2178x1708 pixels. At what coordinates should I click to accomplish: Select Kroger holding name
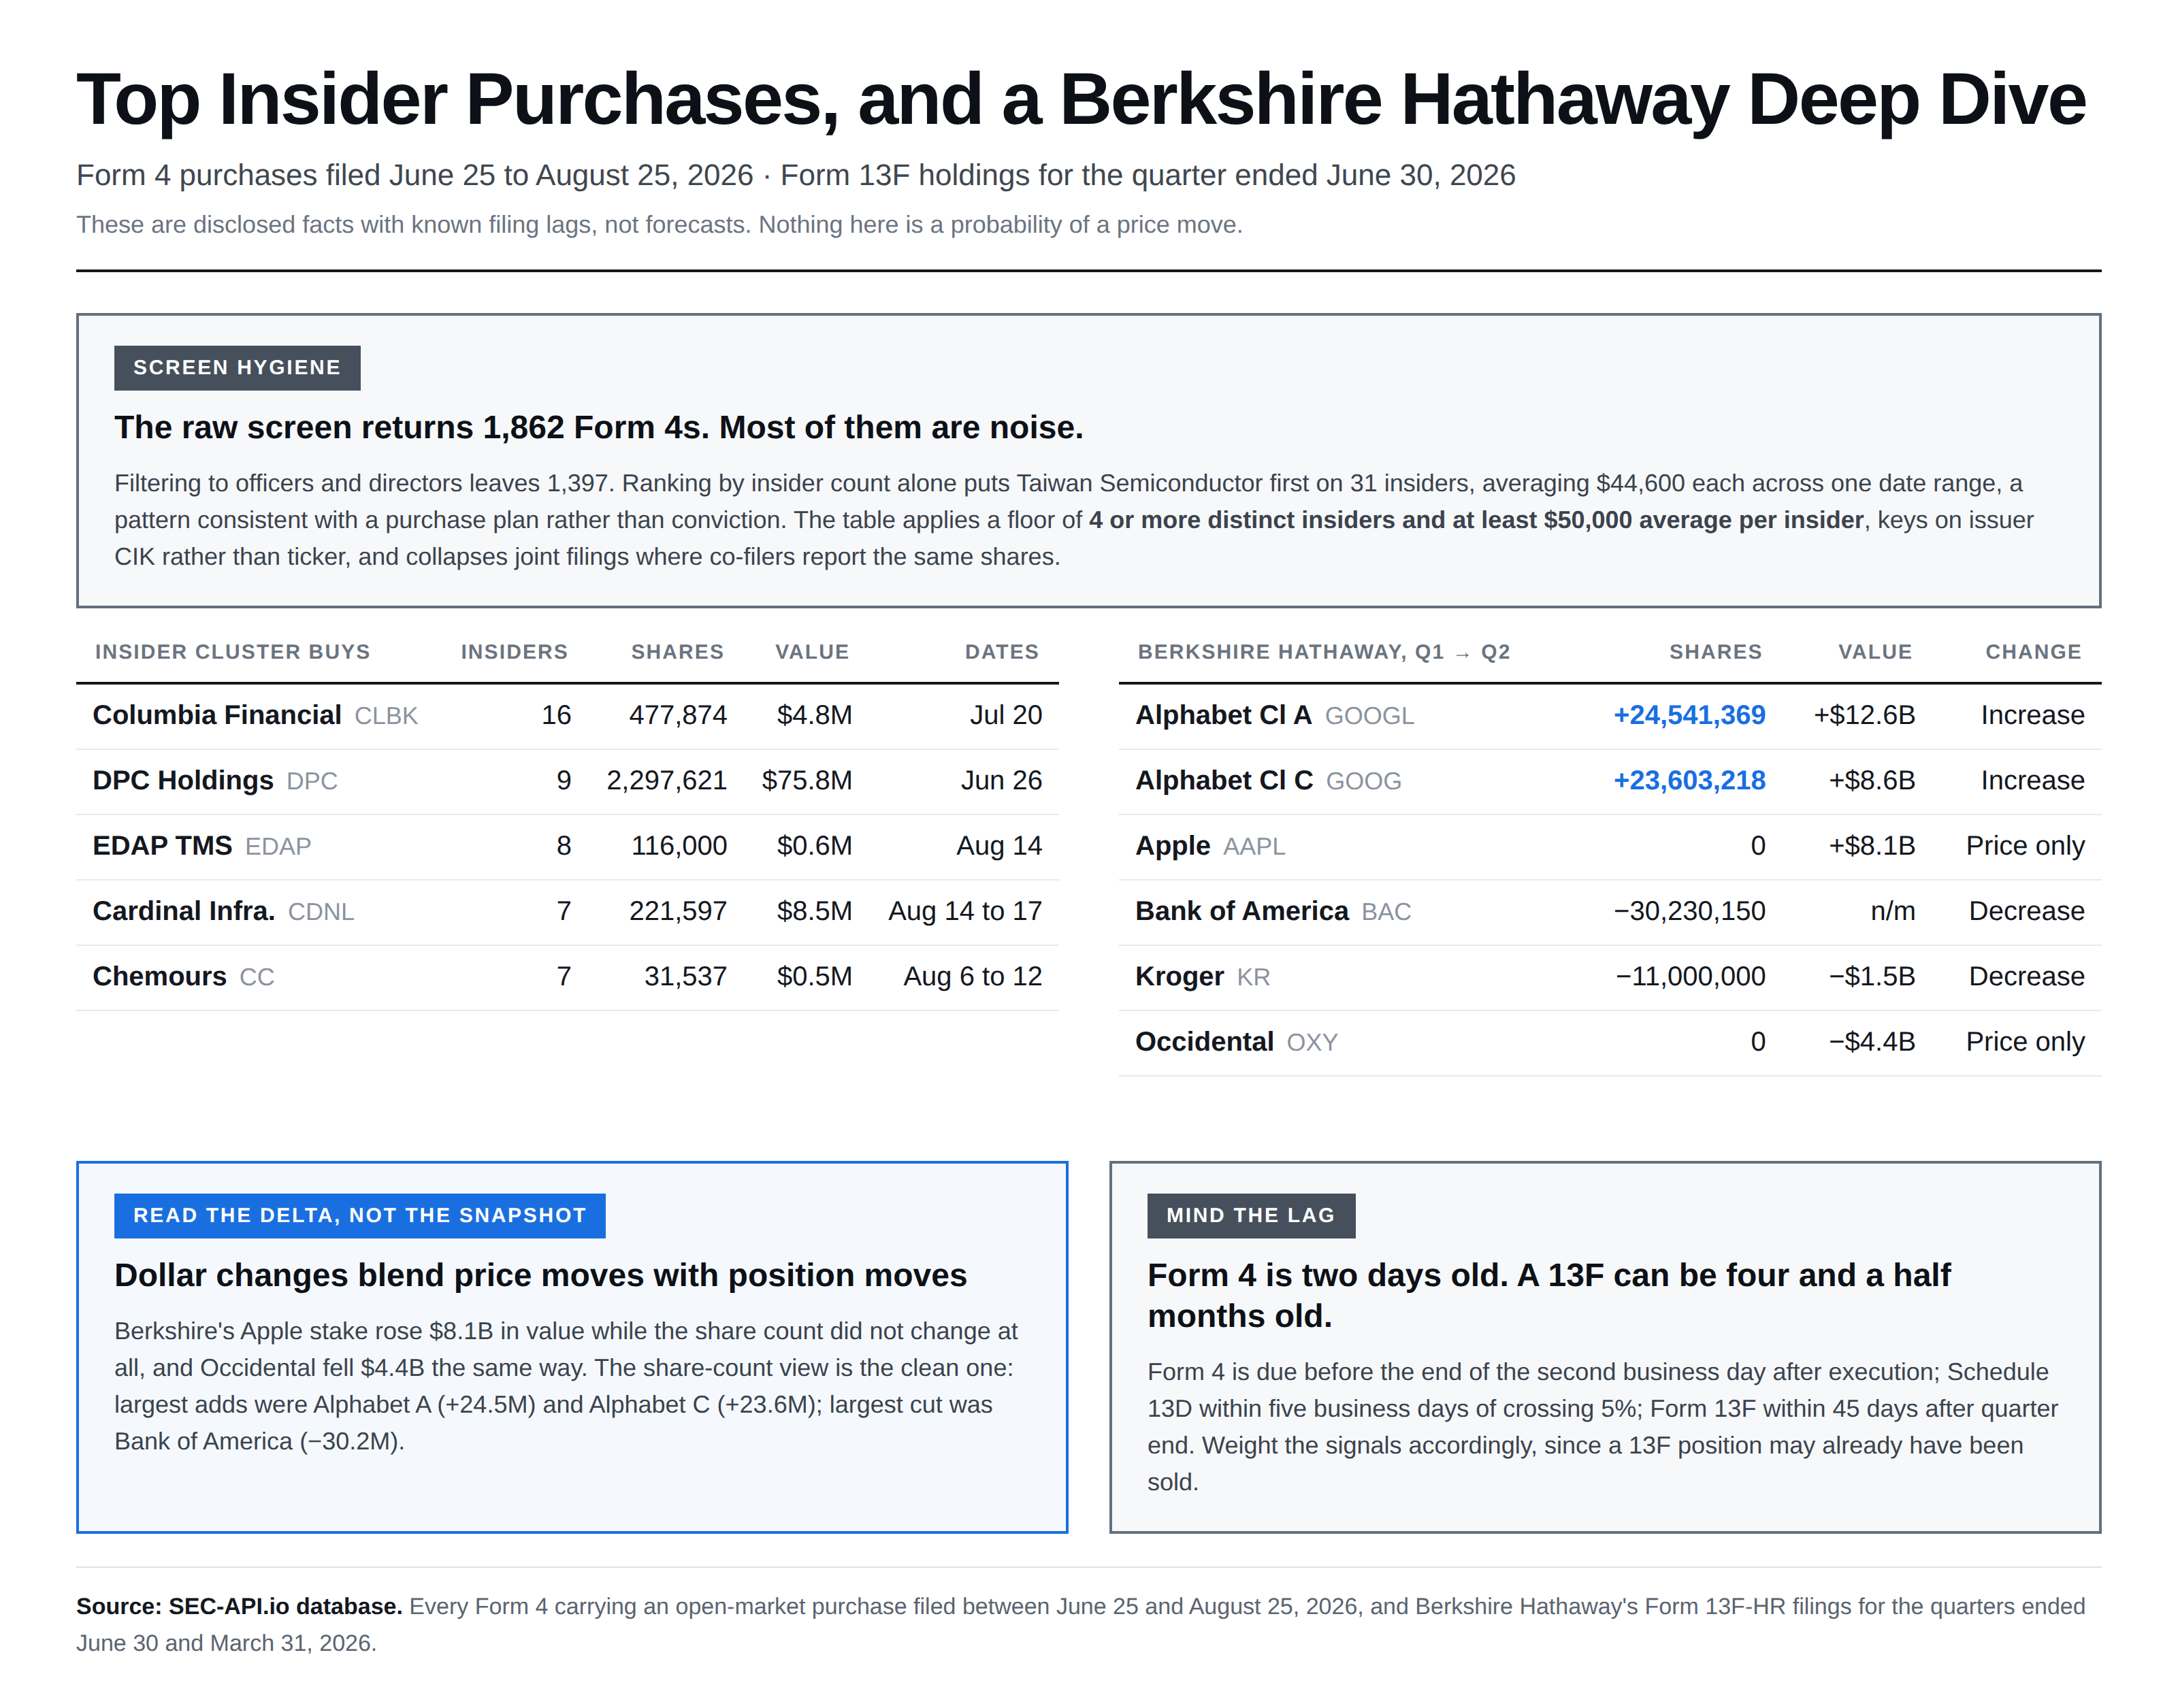(1180, 976)
